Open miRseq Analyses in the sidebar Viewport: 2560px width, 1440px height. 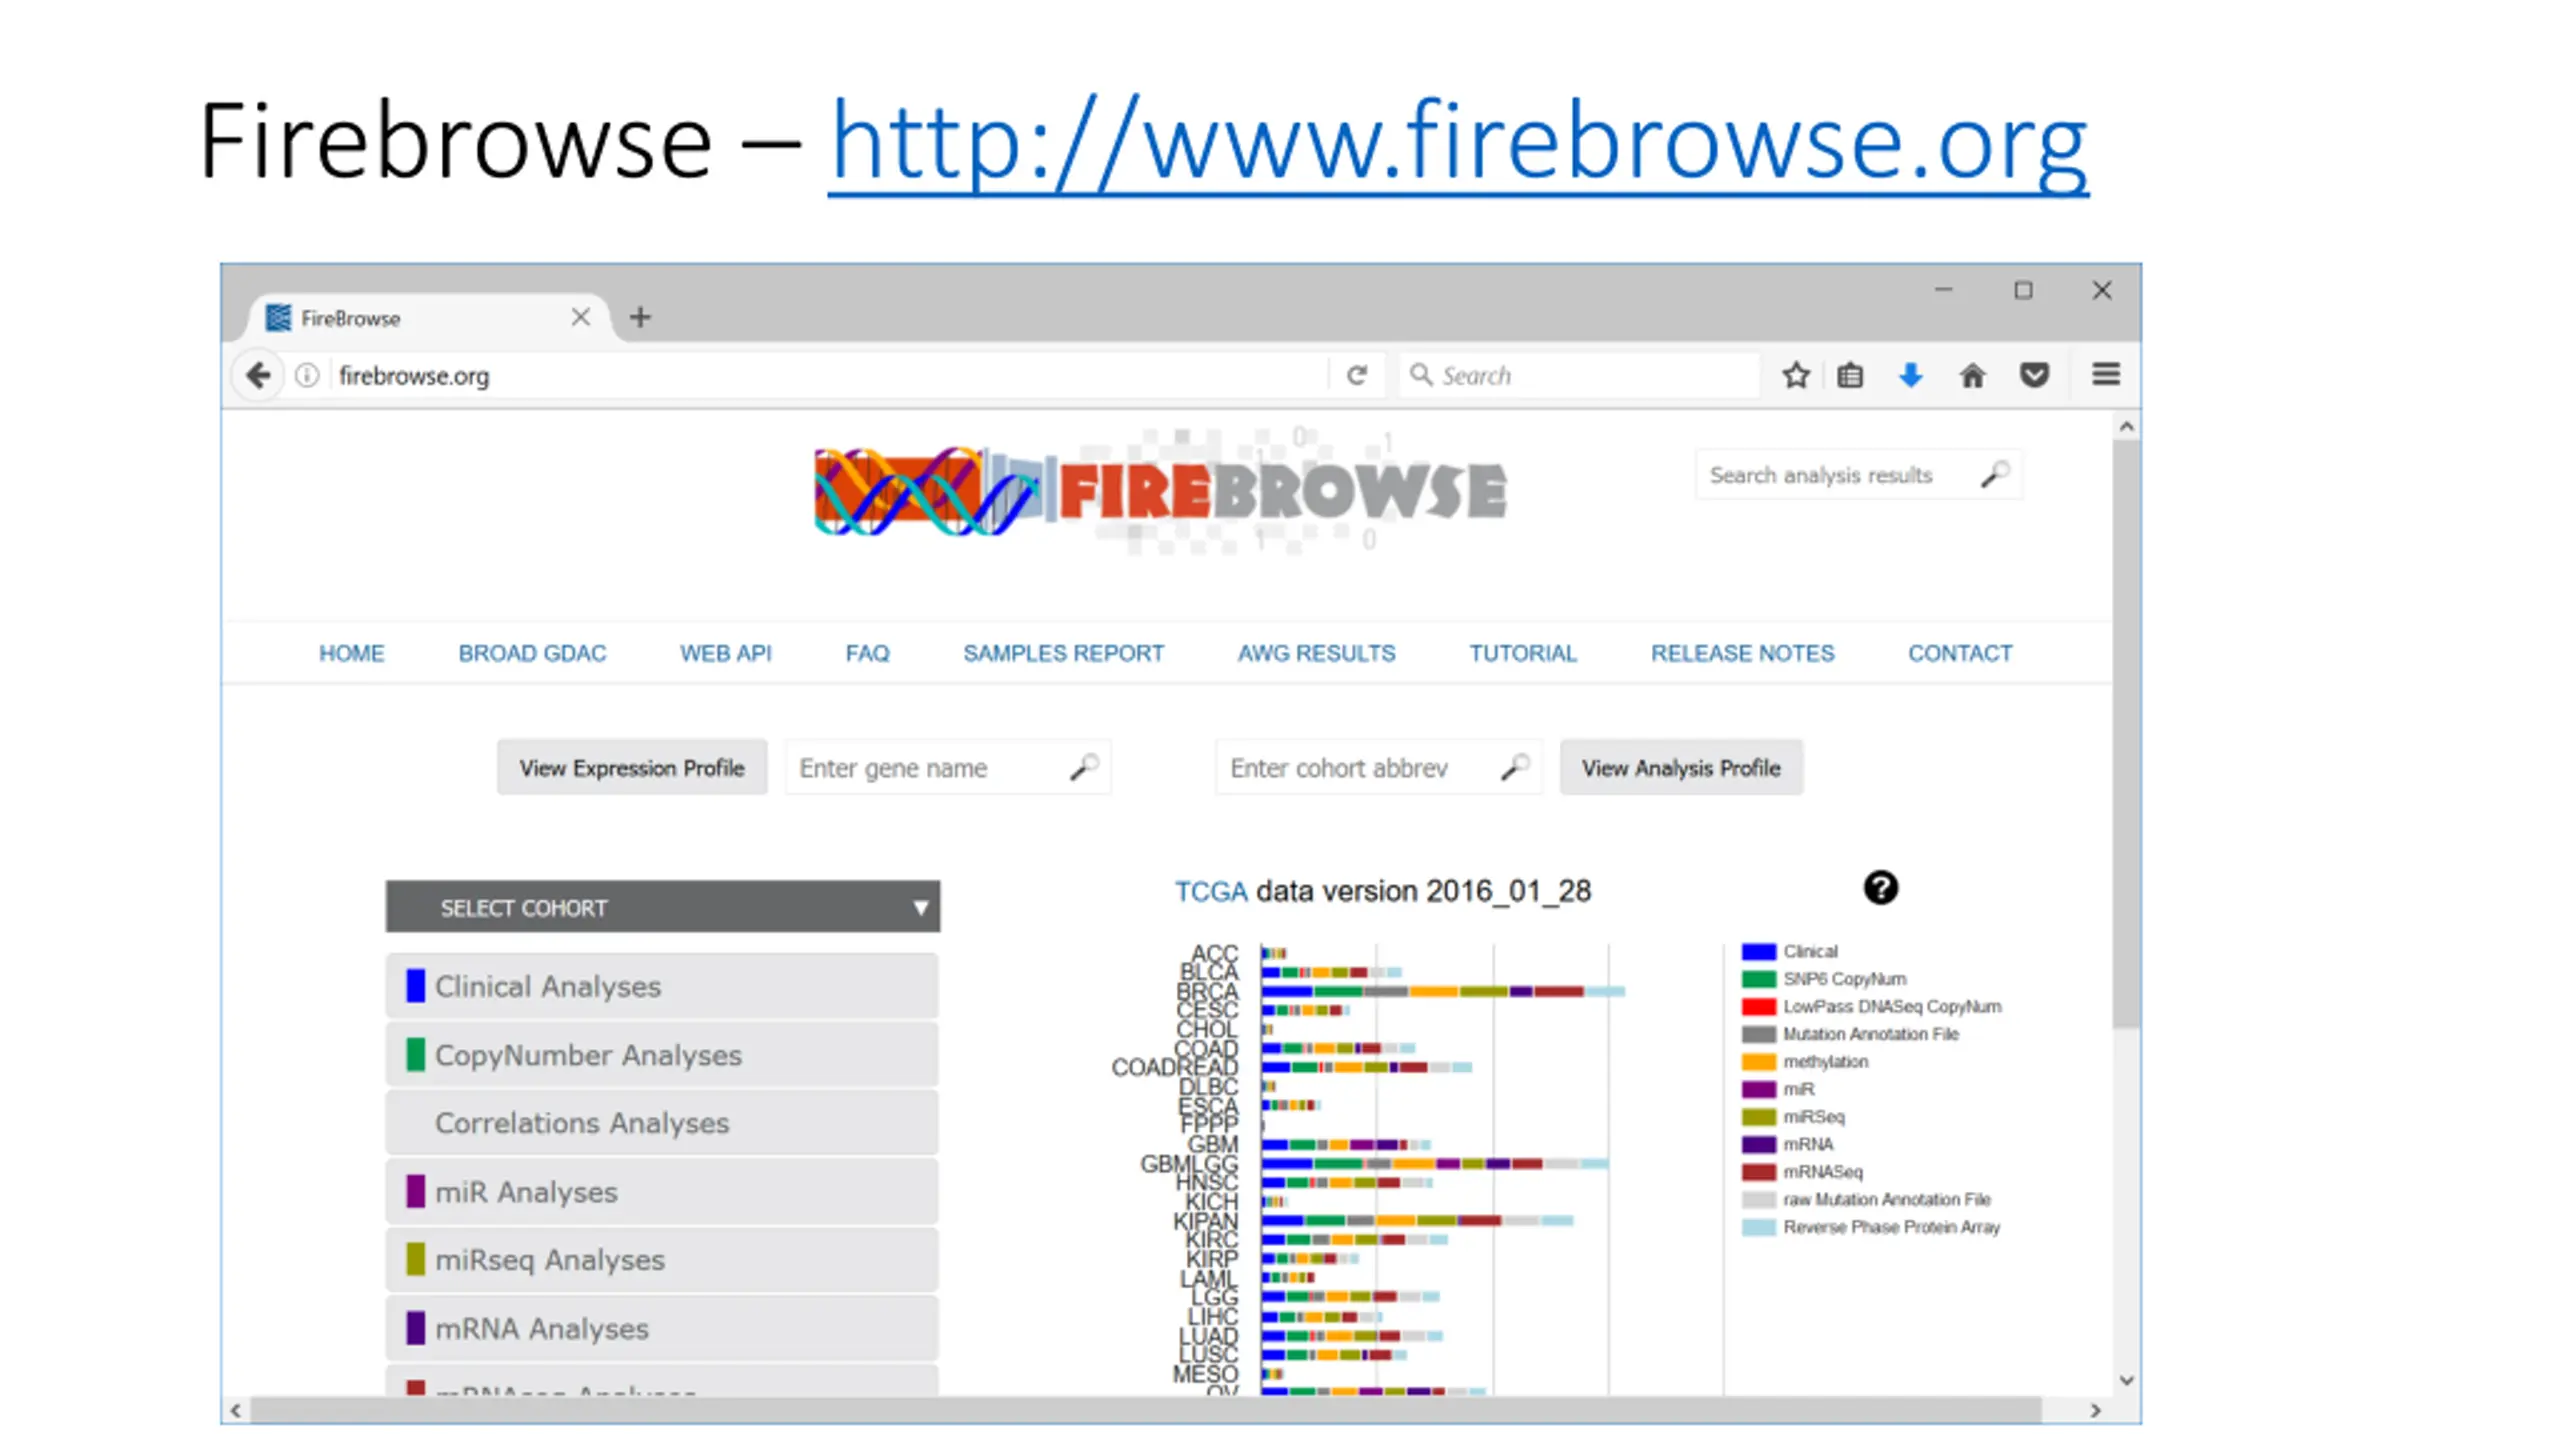point(663,1260)
